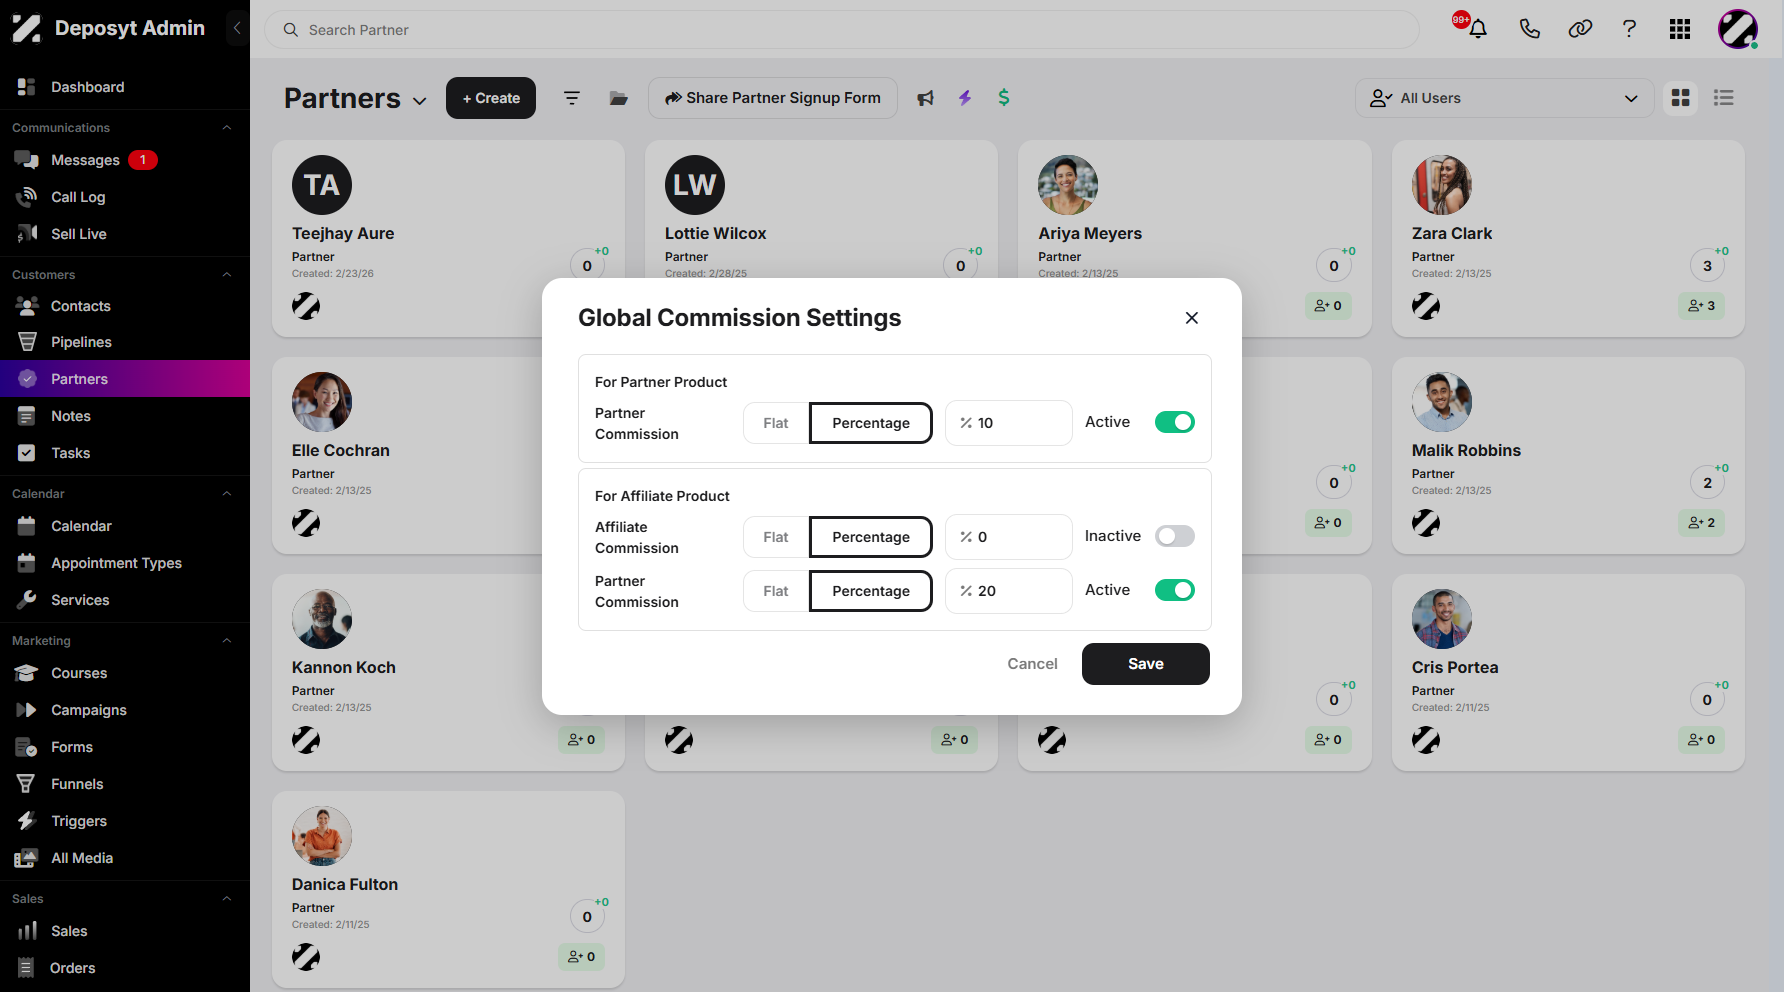The image size is (1784, 992).
Task: Open Pipelines in sidebar
Action: 125,342
